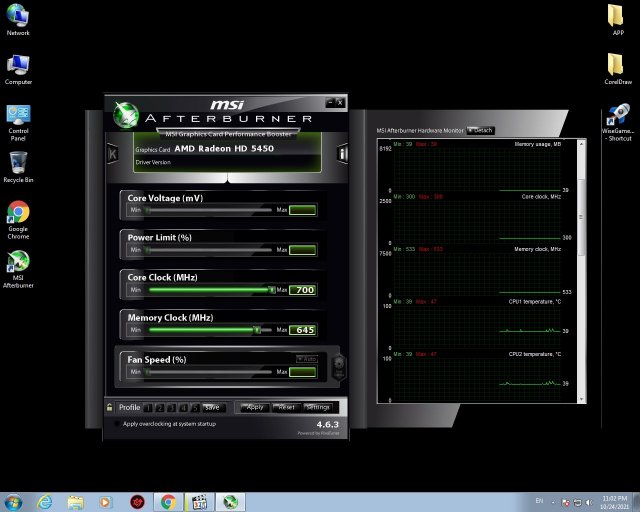Open Google Chrome desktop shortcut
Screen dimensions: 640x512
pyautogui.click(x=18, y=212)
